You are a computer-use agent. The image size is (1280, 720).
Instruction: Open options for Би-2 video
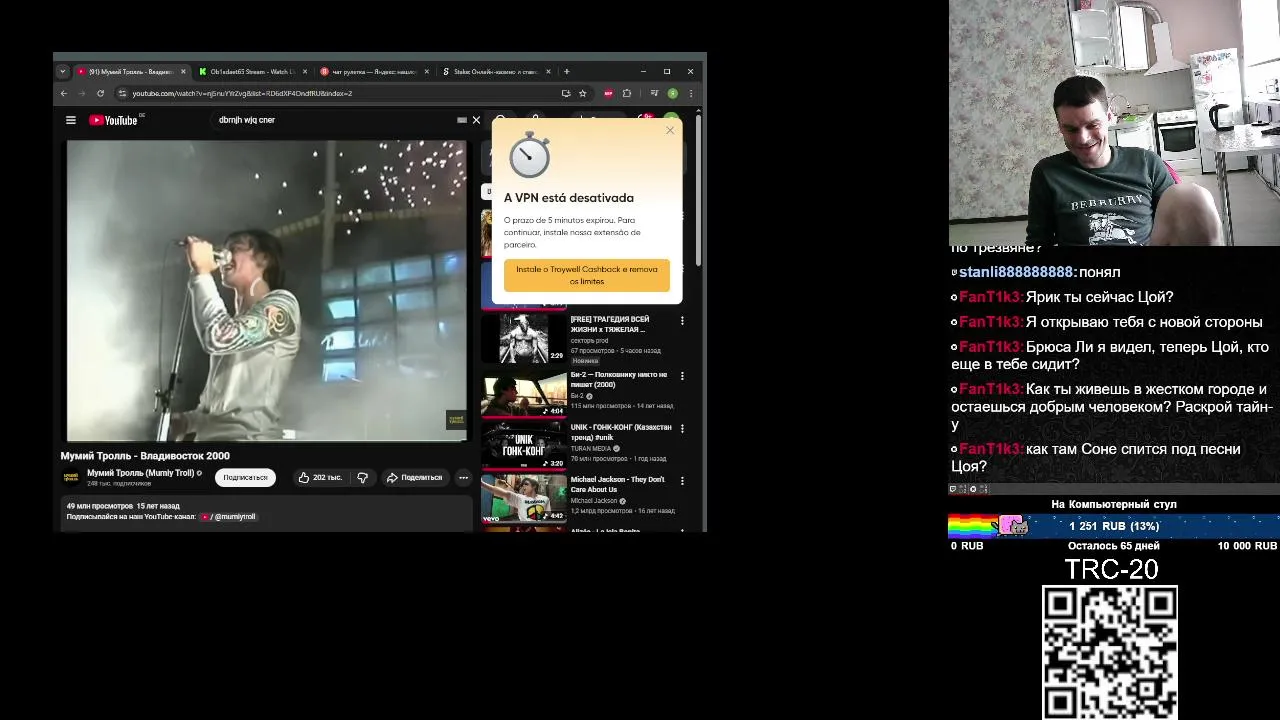[682, 376]
